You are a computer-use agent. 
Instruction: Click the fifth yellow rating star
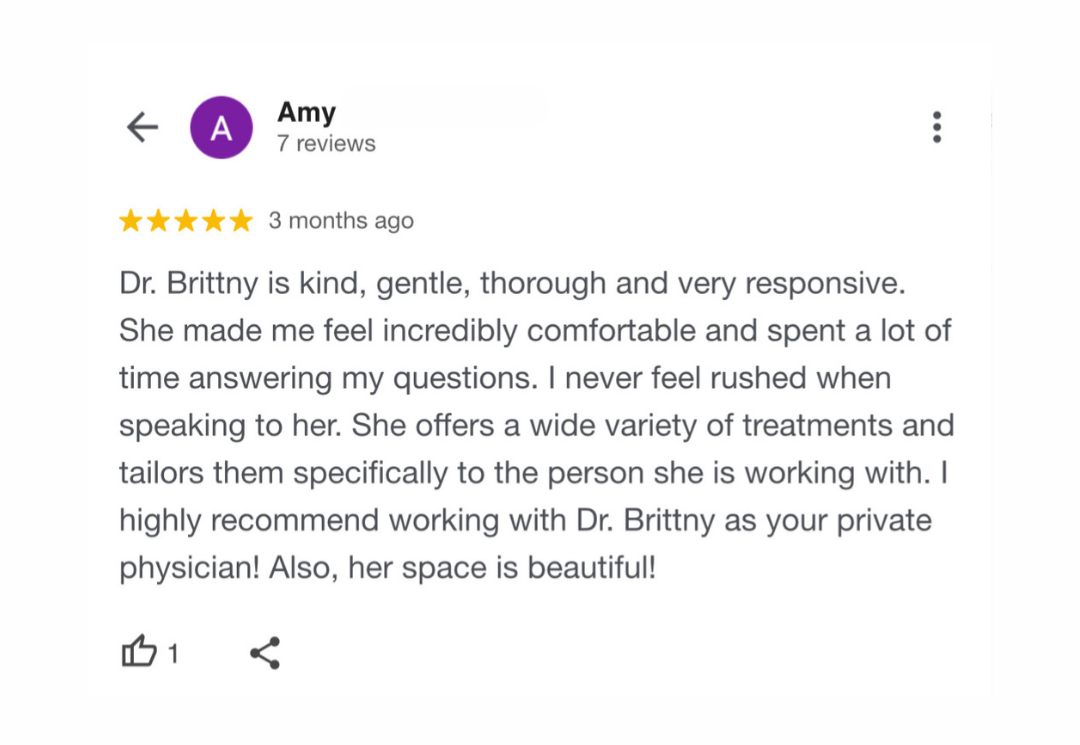(241, 221)
